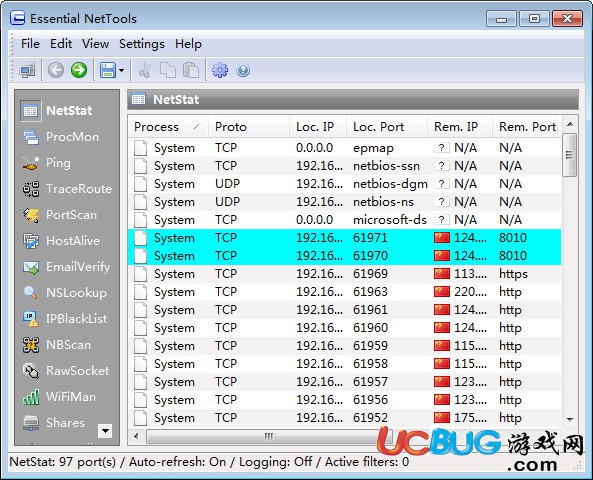Open the ProcMon tool in sidebar
Image resolution: width=593 pixels, height=480 pixels.
tap(61, 137)
